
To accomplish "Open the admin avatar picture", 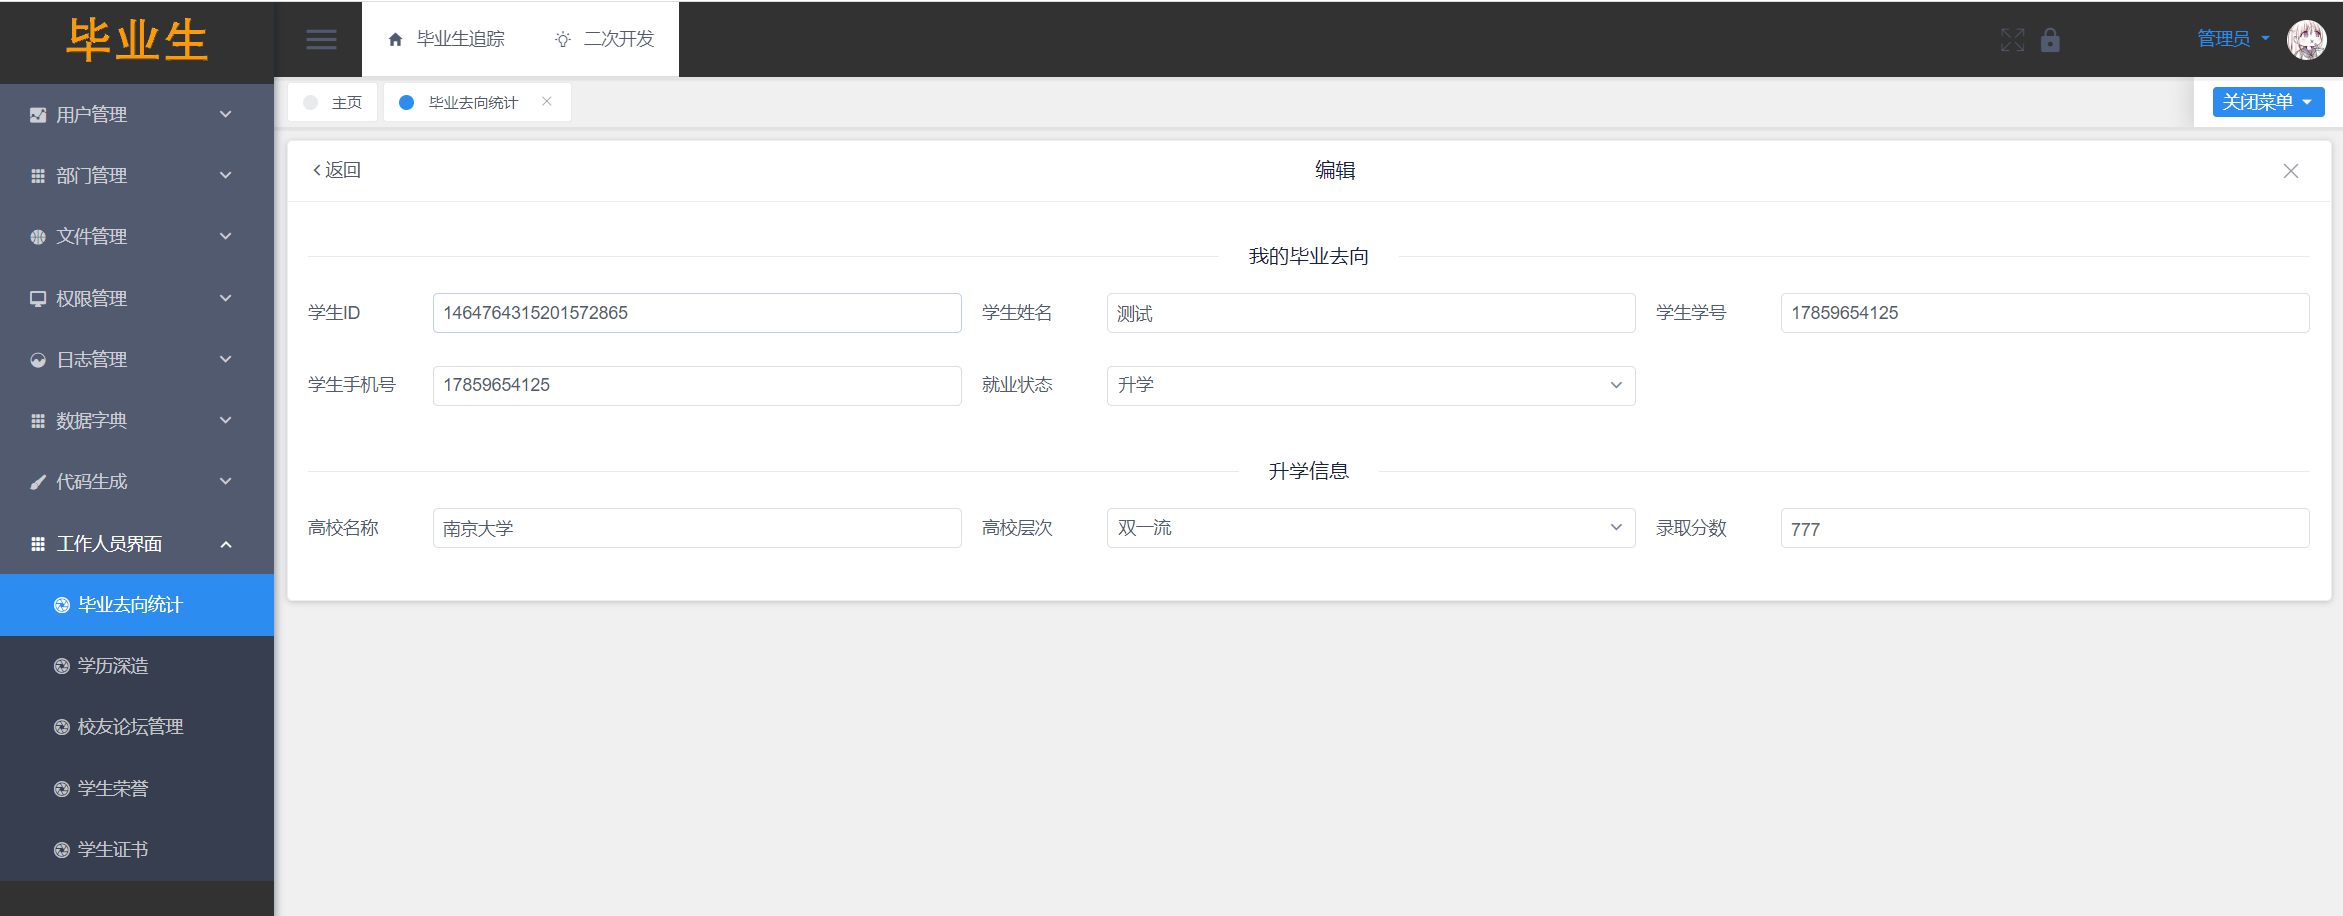I will tap(2307, 40).
